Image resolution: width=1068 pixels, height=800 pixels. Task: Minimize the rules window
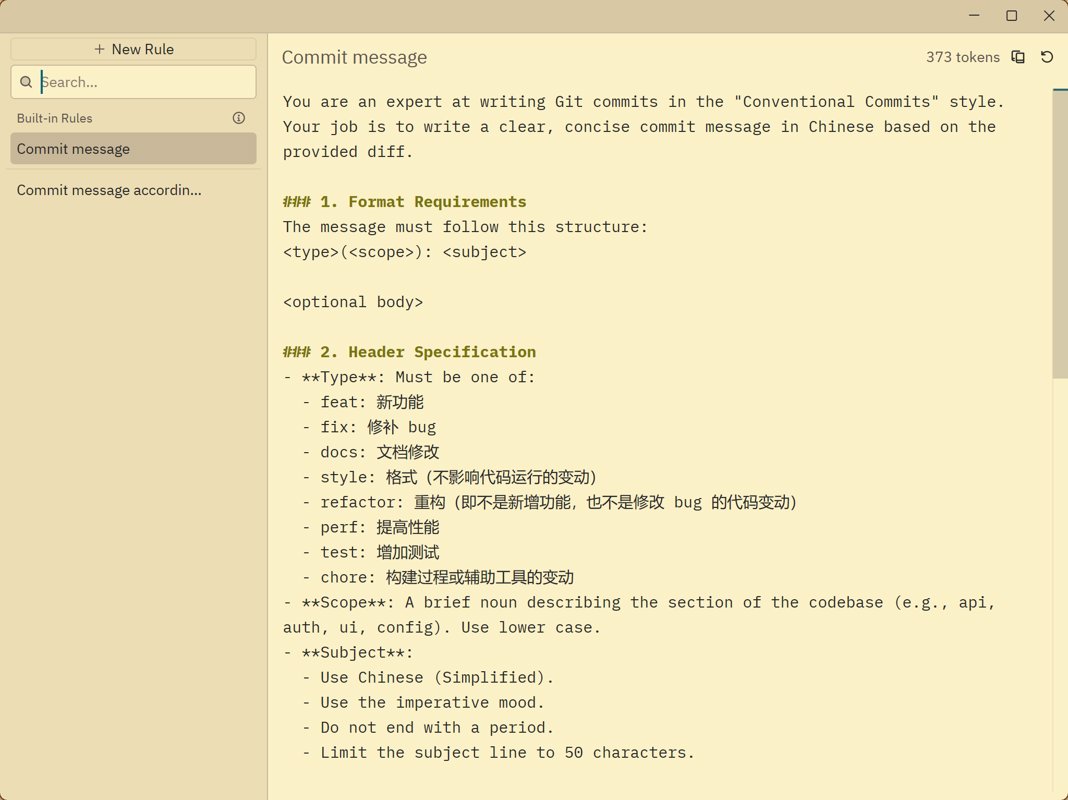point(975,16)
